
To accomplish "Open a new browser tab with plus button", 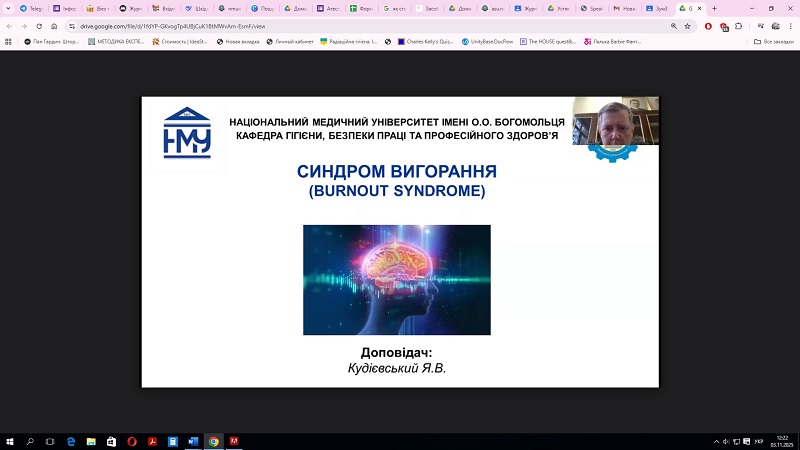I will (x=714, y=8).
